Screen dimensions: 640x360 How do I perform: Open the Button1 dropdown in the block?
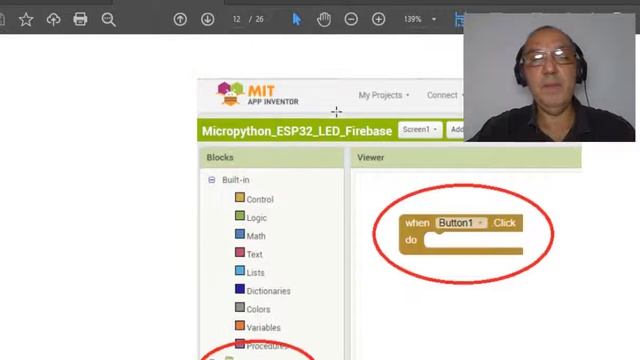(461, 223)
